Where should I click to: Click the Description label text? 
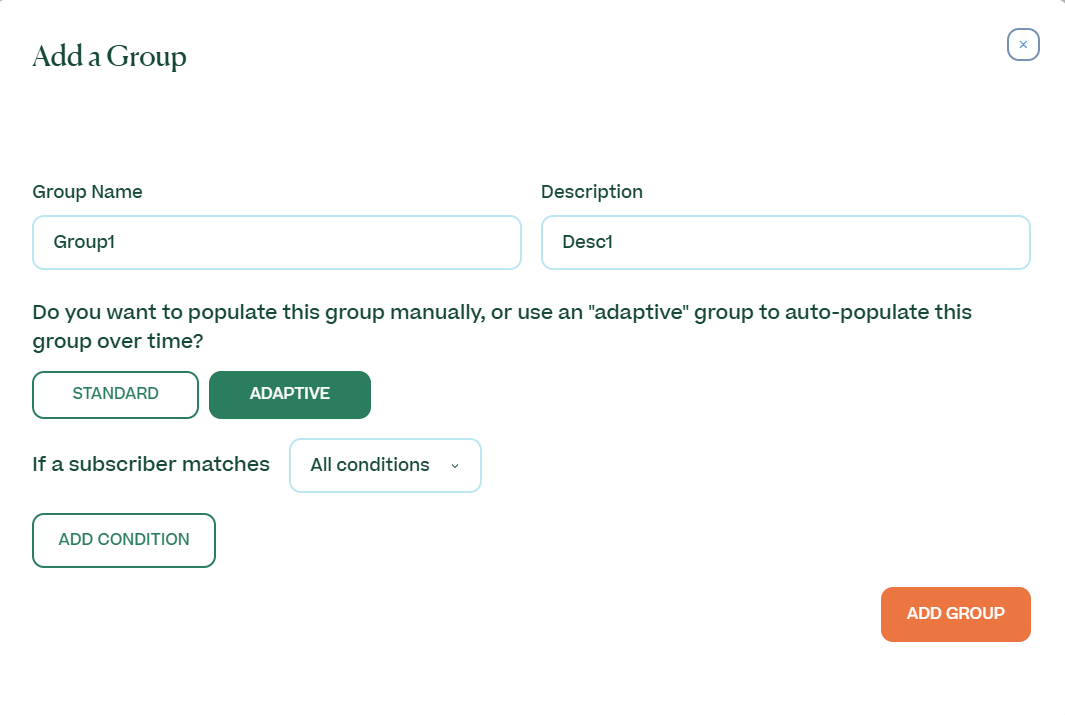click(592, 192)
